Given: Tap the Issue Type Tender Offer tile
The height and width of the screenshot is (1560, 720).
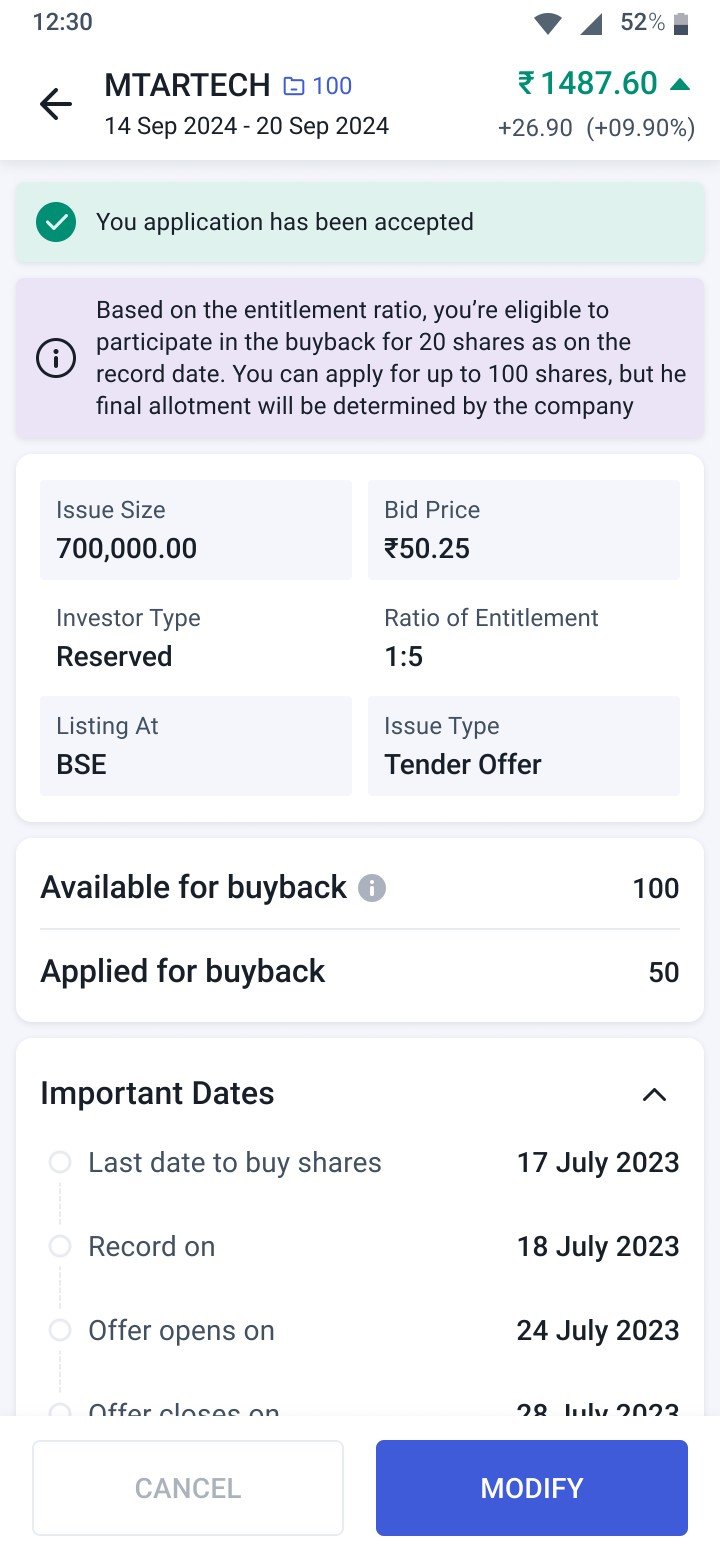Looking at the screenshot, I should (x=524, y=746).
